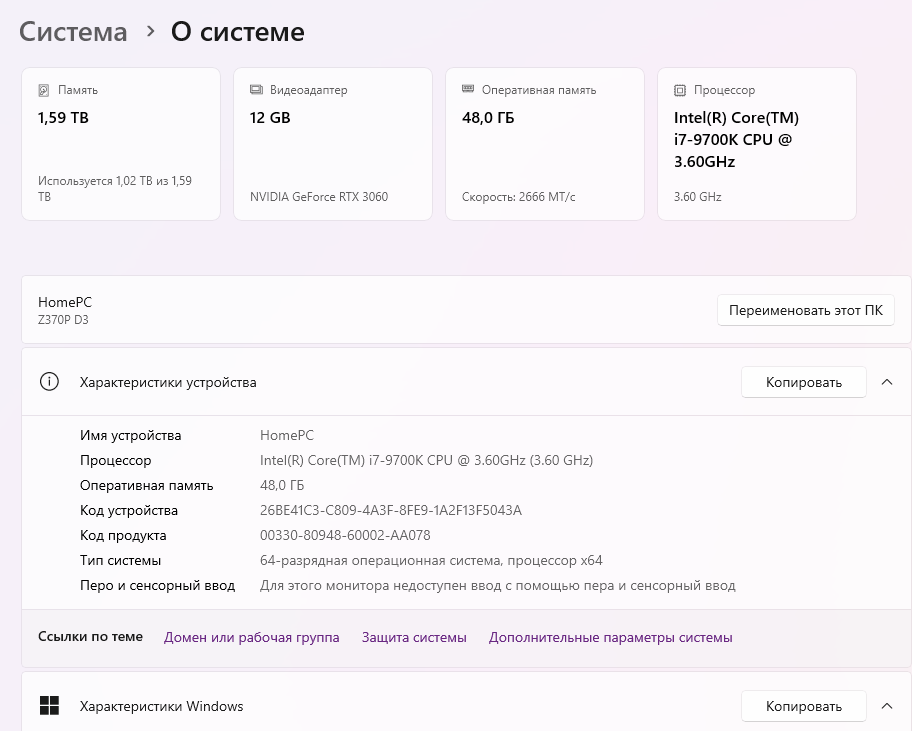
Task: Click the video adapter icon beside Видеоадаптер
Action: (x=256, y=90)
